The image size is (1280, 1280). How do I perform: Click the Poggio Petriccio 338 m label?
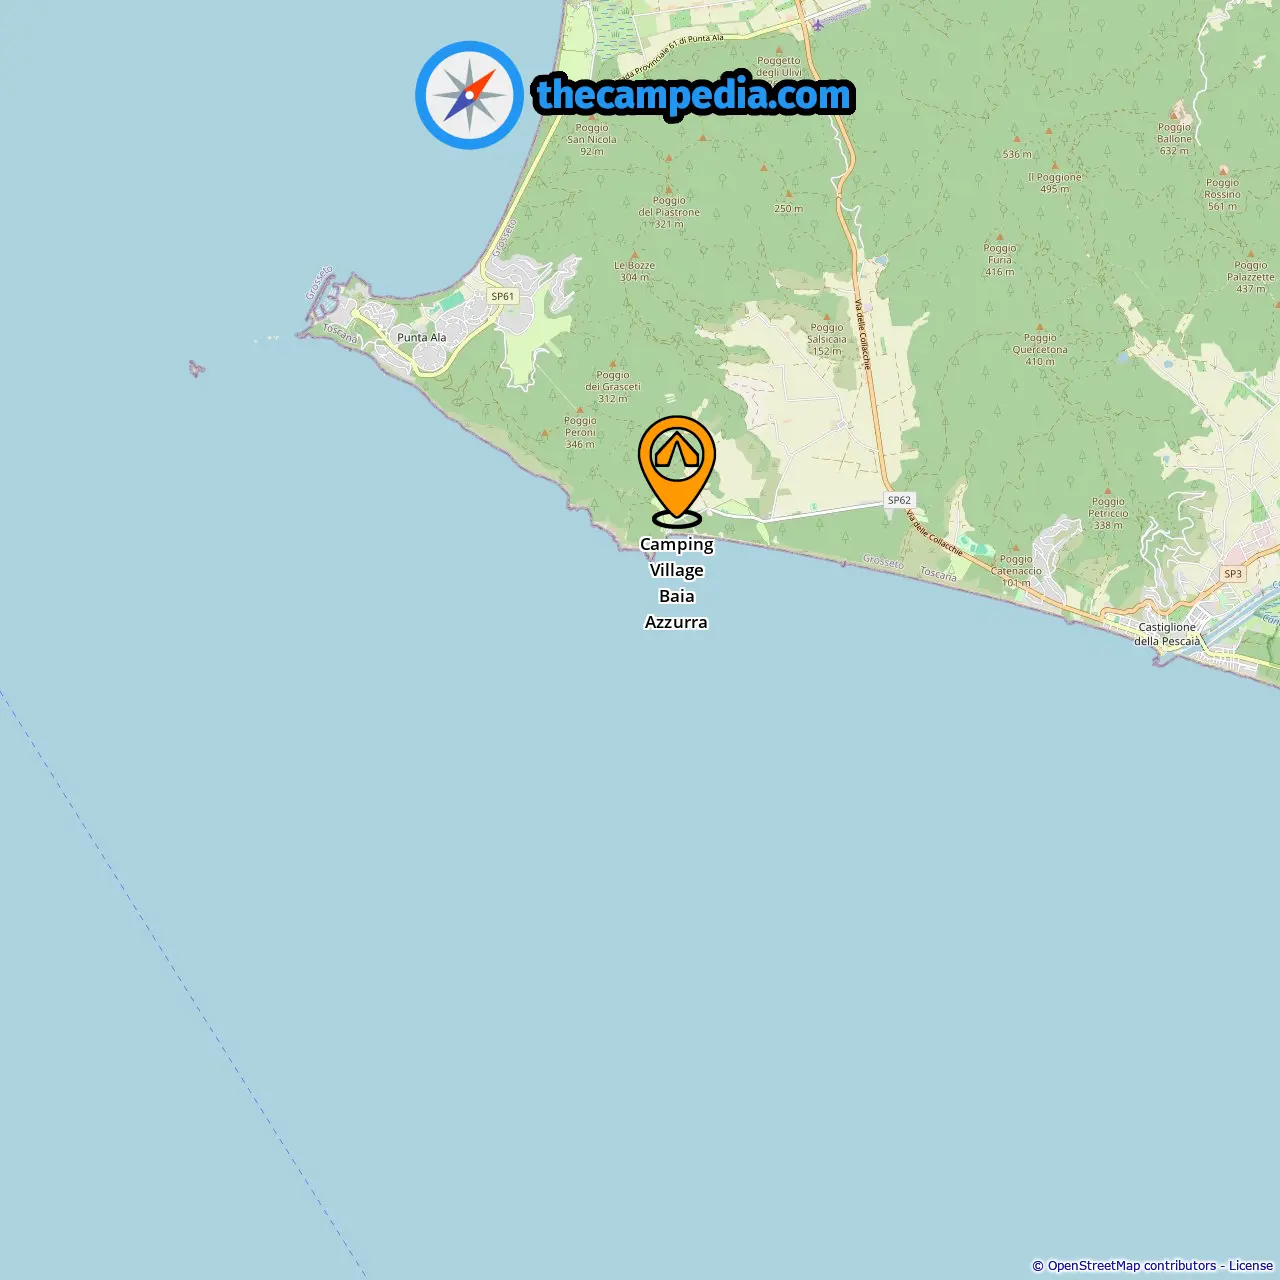pos(1108,513)
